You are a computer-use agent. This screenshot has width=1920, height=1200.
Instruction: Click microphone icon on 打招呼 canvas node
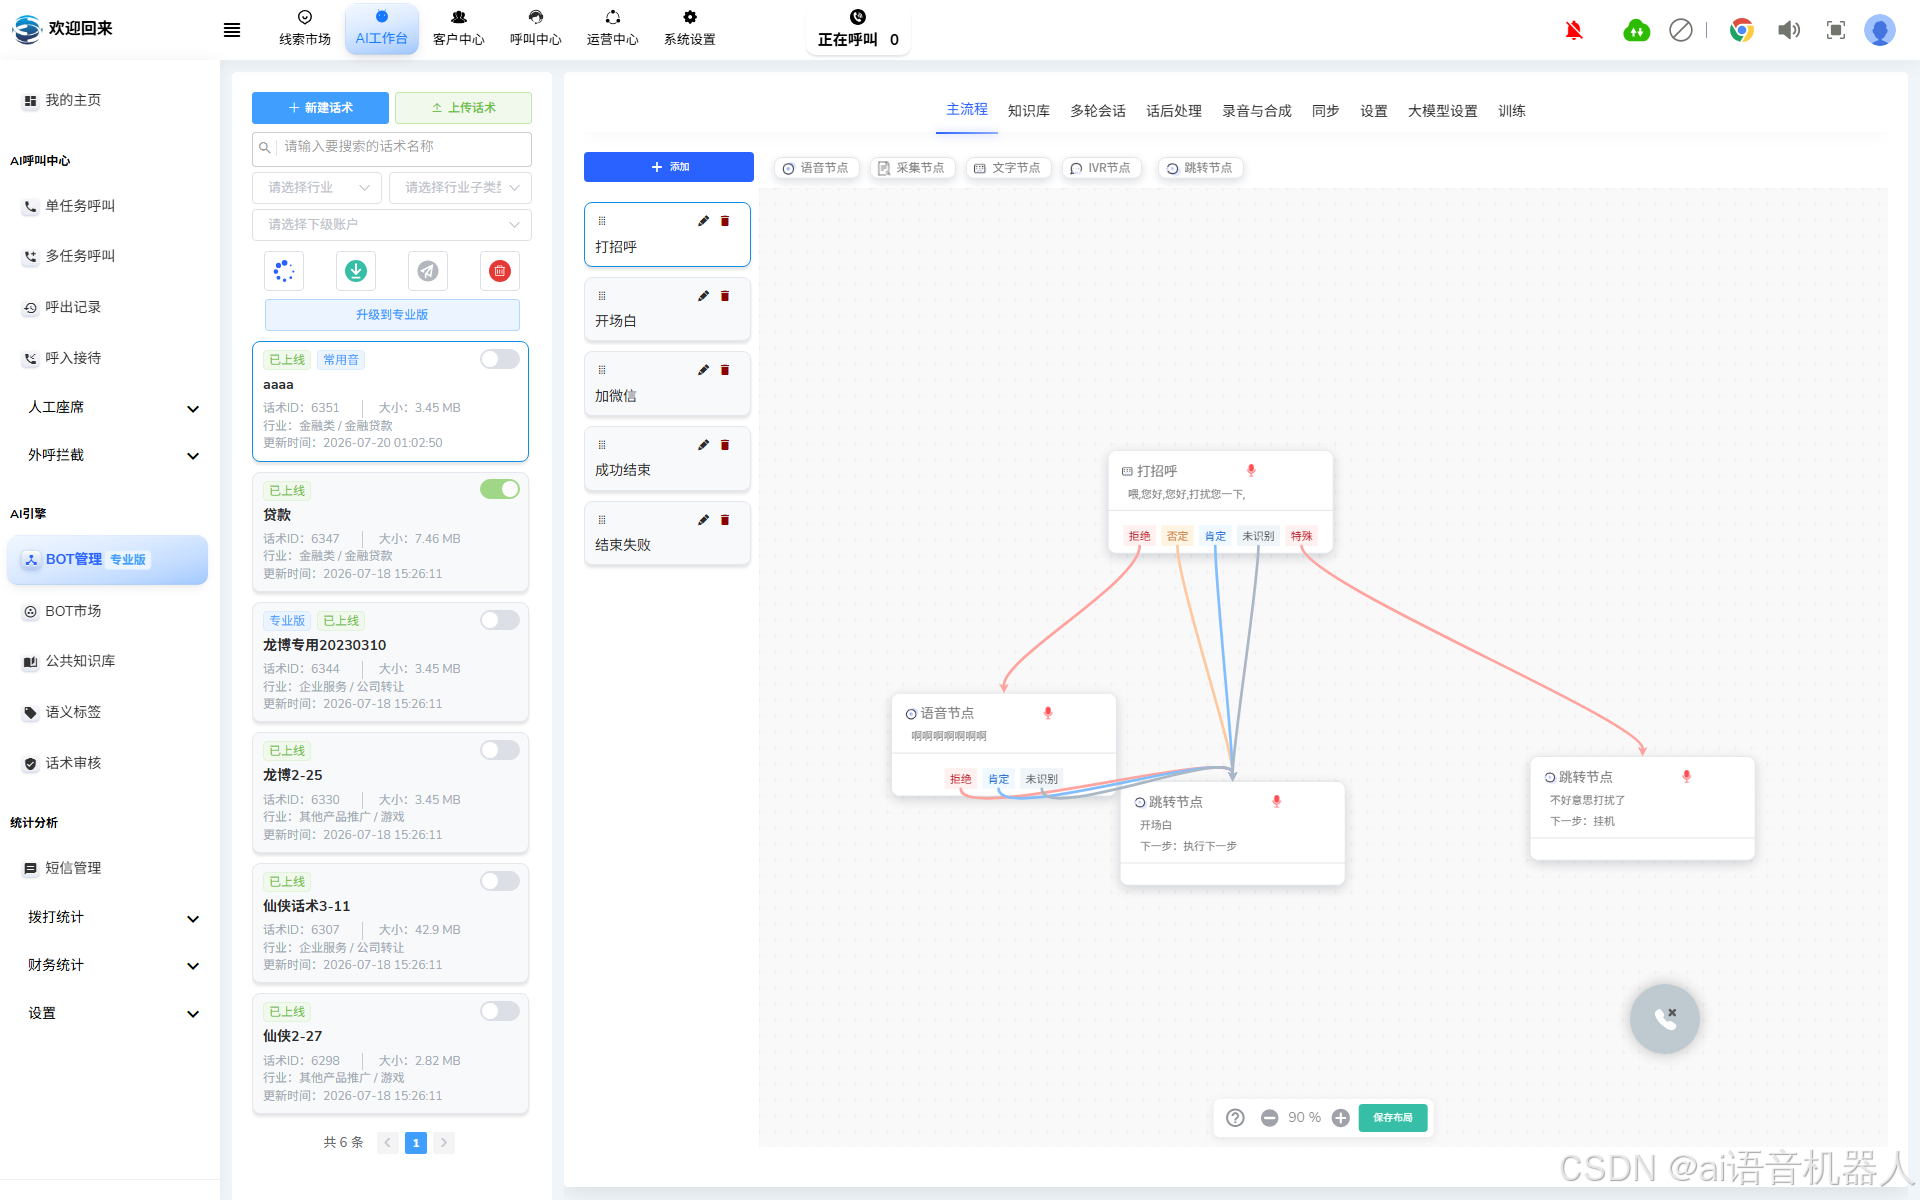pyautogui.click(x=1251, y=470)
